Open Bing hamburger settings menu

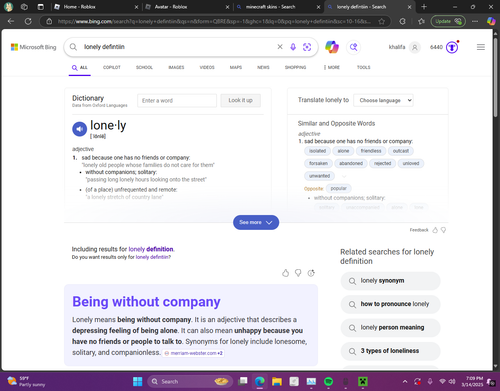pos(481,47)
